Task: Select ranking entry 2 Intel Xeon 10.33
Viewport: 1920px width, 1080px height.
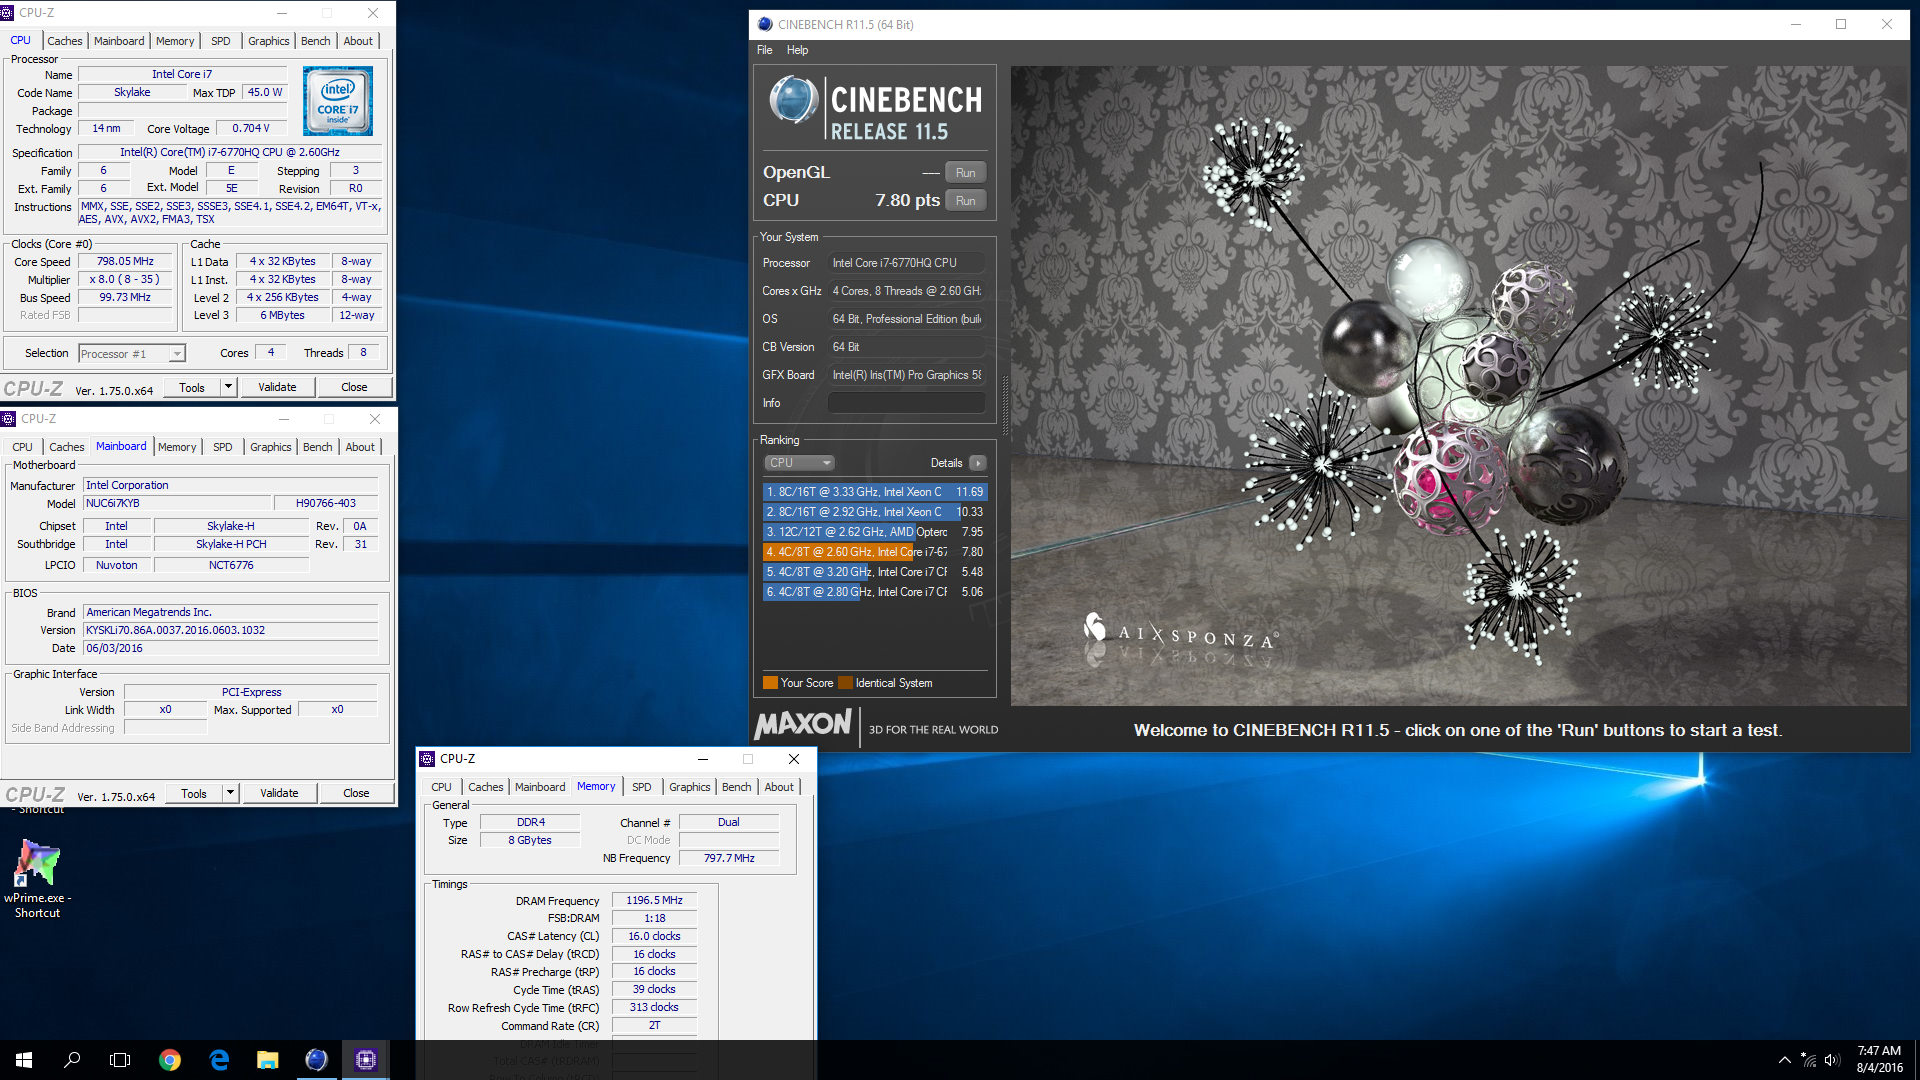Action: (875, 512)
